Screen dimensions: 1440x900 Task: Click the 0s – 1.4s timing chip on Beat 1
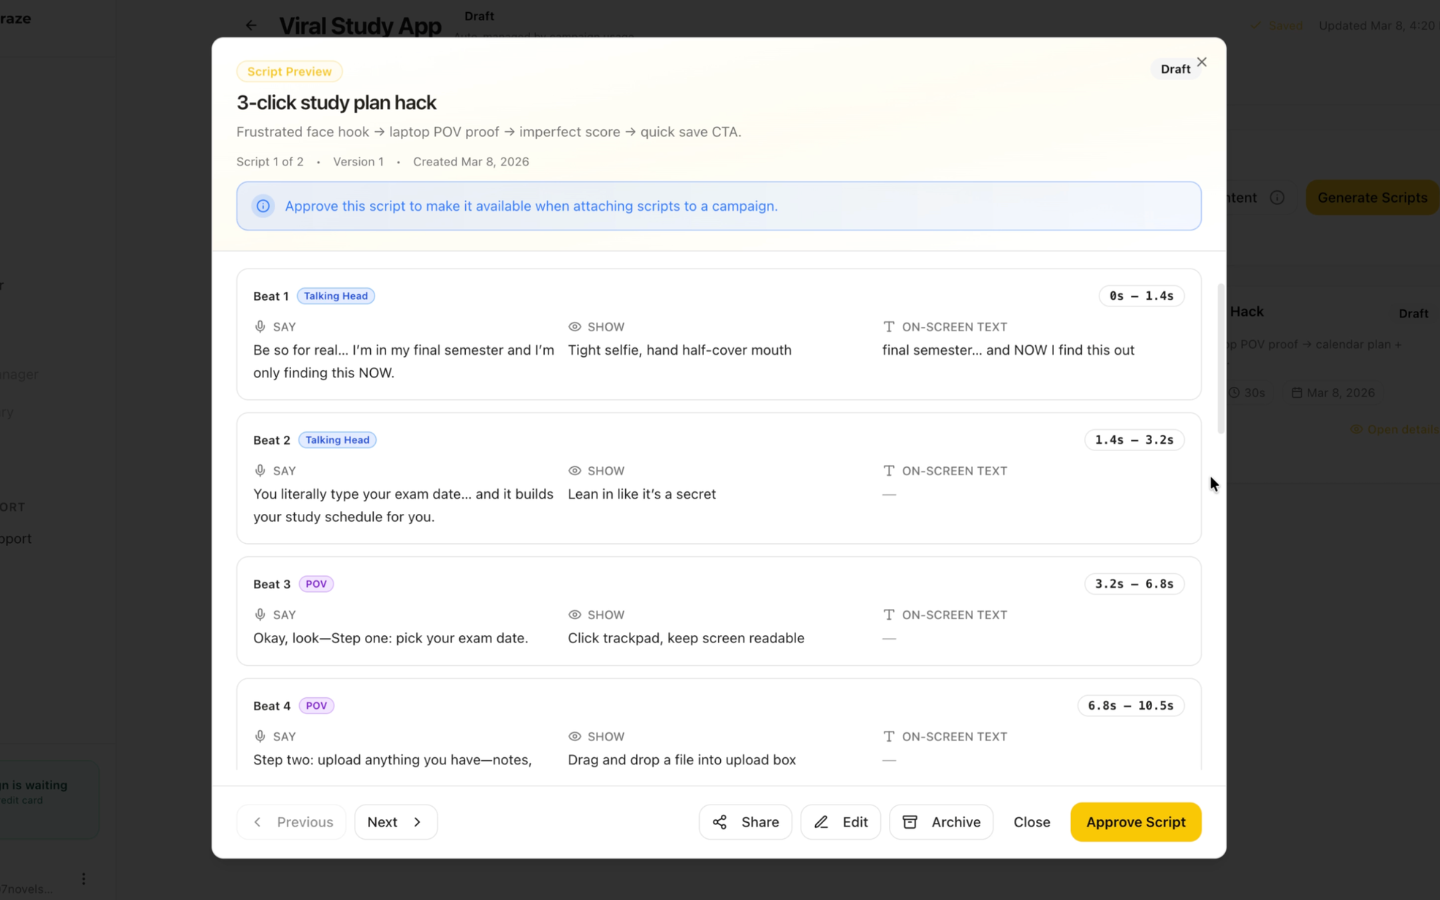coord(1141,295)
